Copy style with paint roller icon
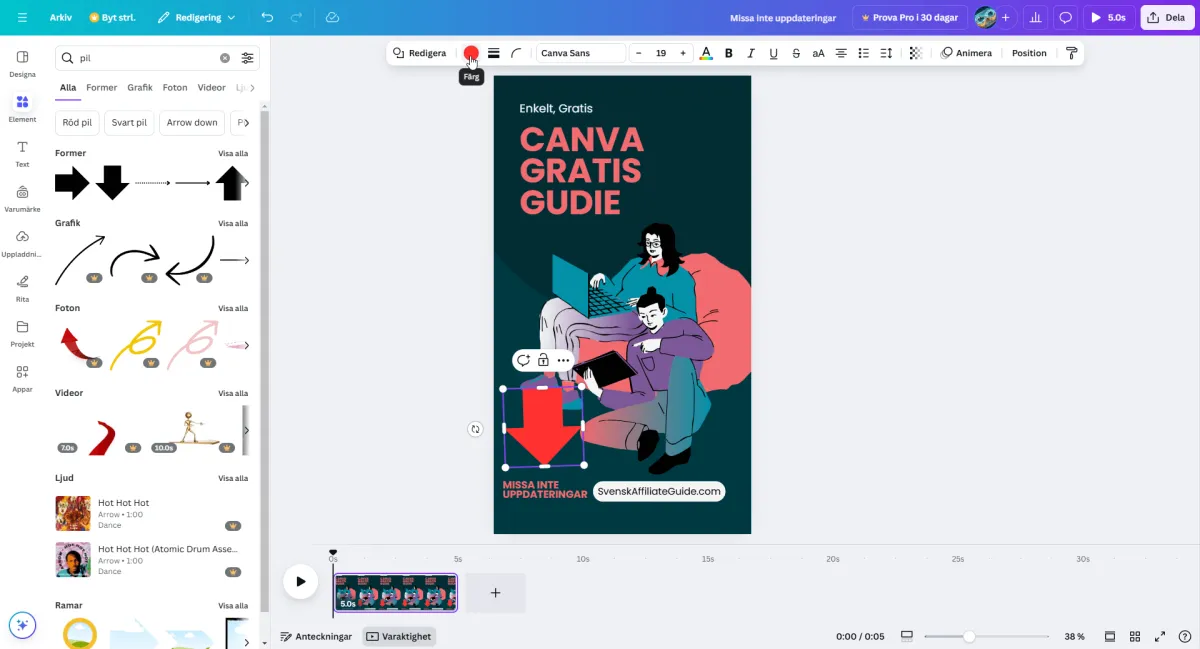Screen dimensions: 1200x649 click(1071, 53)
